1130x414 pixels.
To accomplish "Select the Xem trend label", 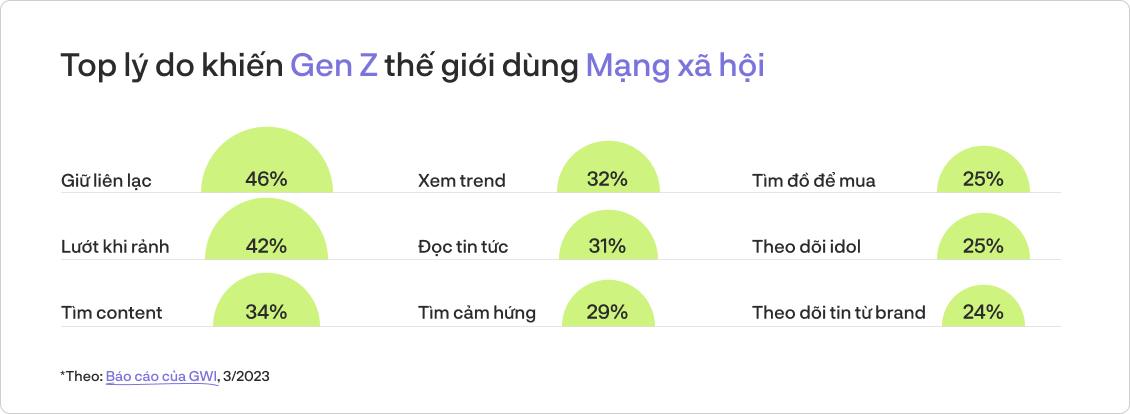I will [x=462, y=180].
